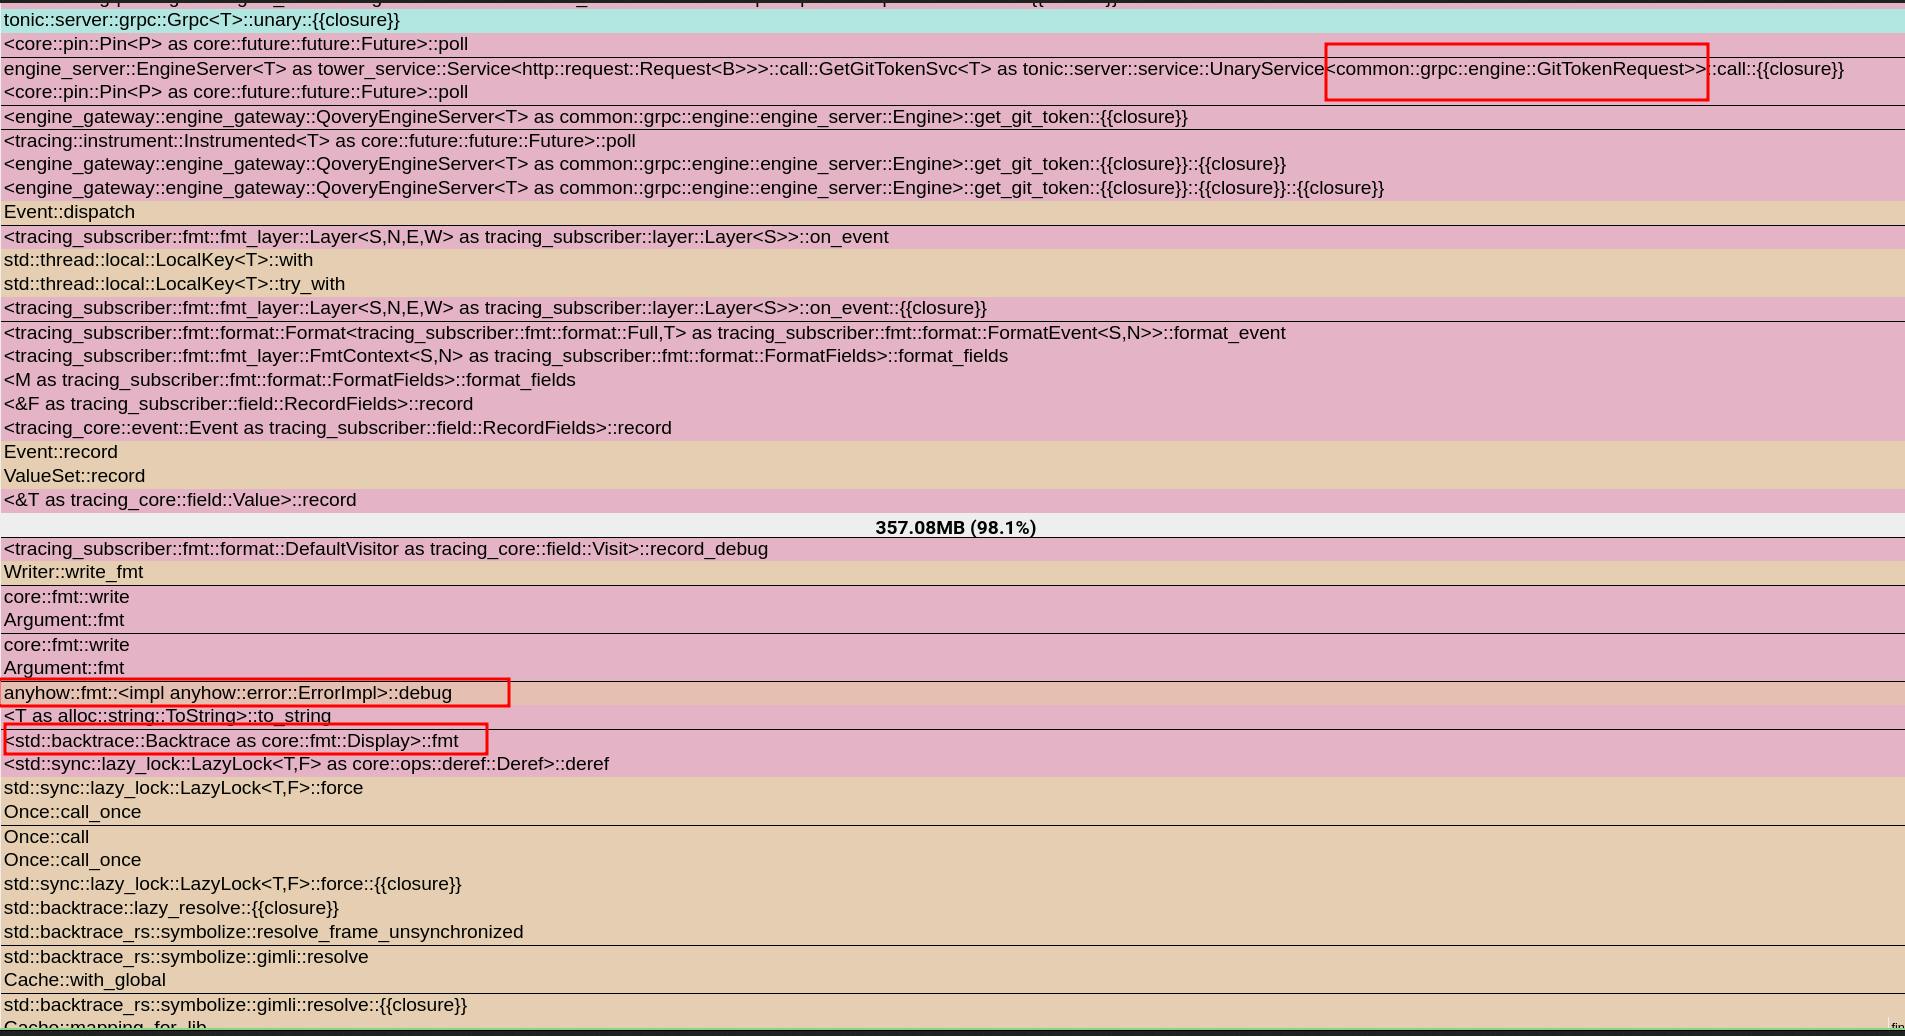Click the ToString::to_string frame
Screen dimensions: 1905x1036
(952, 716)
